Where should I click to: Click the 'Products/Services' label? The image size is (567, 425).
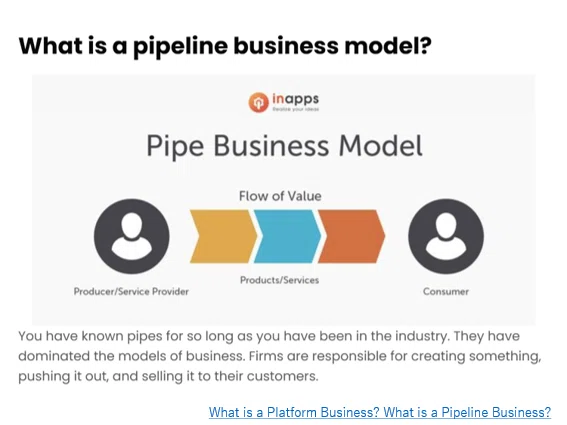[x=280, y=280]
